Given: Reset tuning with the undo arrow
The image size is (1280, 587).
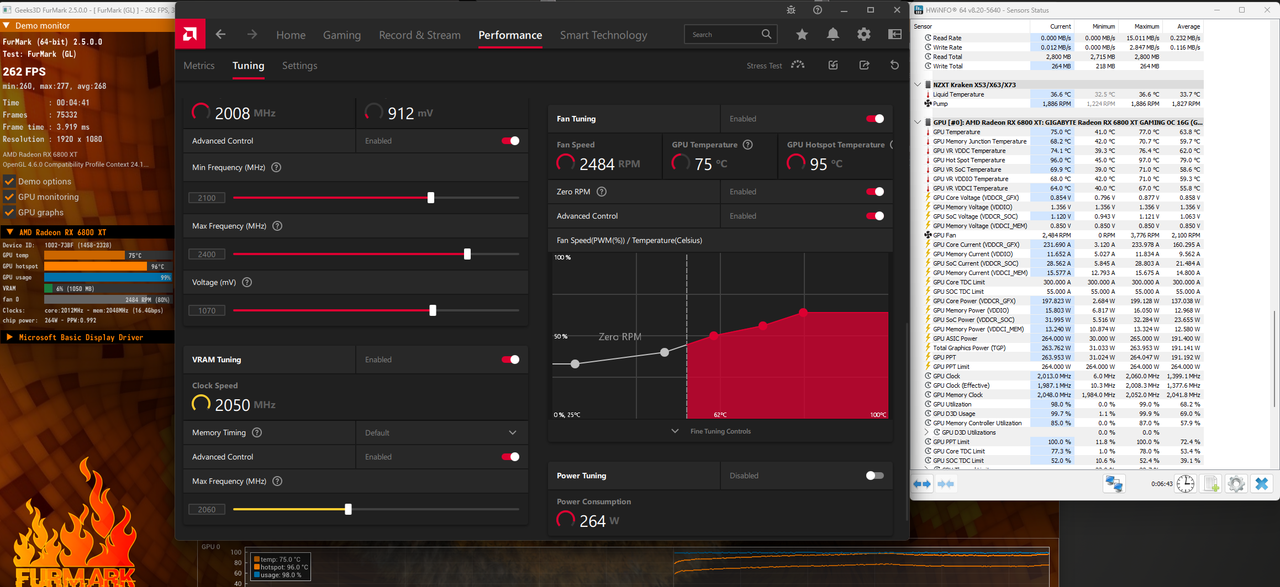Looking at the screenshot, I should click(894, 65).
